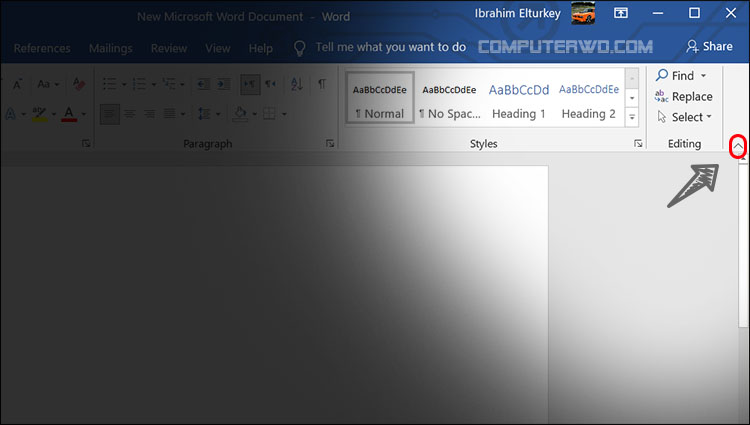Click the Shrink Font size icon
The image size is (750, 425).
(17, 84)
